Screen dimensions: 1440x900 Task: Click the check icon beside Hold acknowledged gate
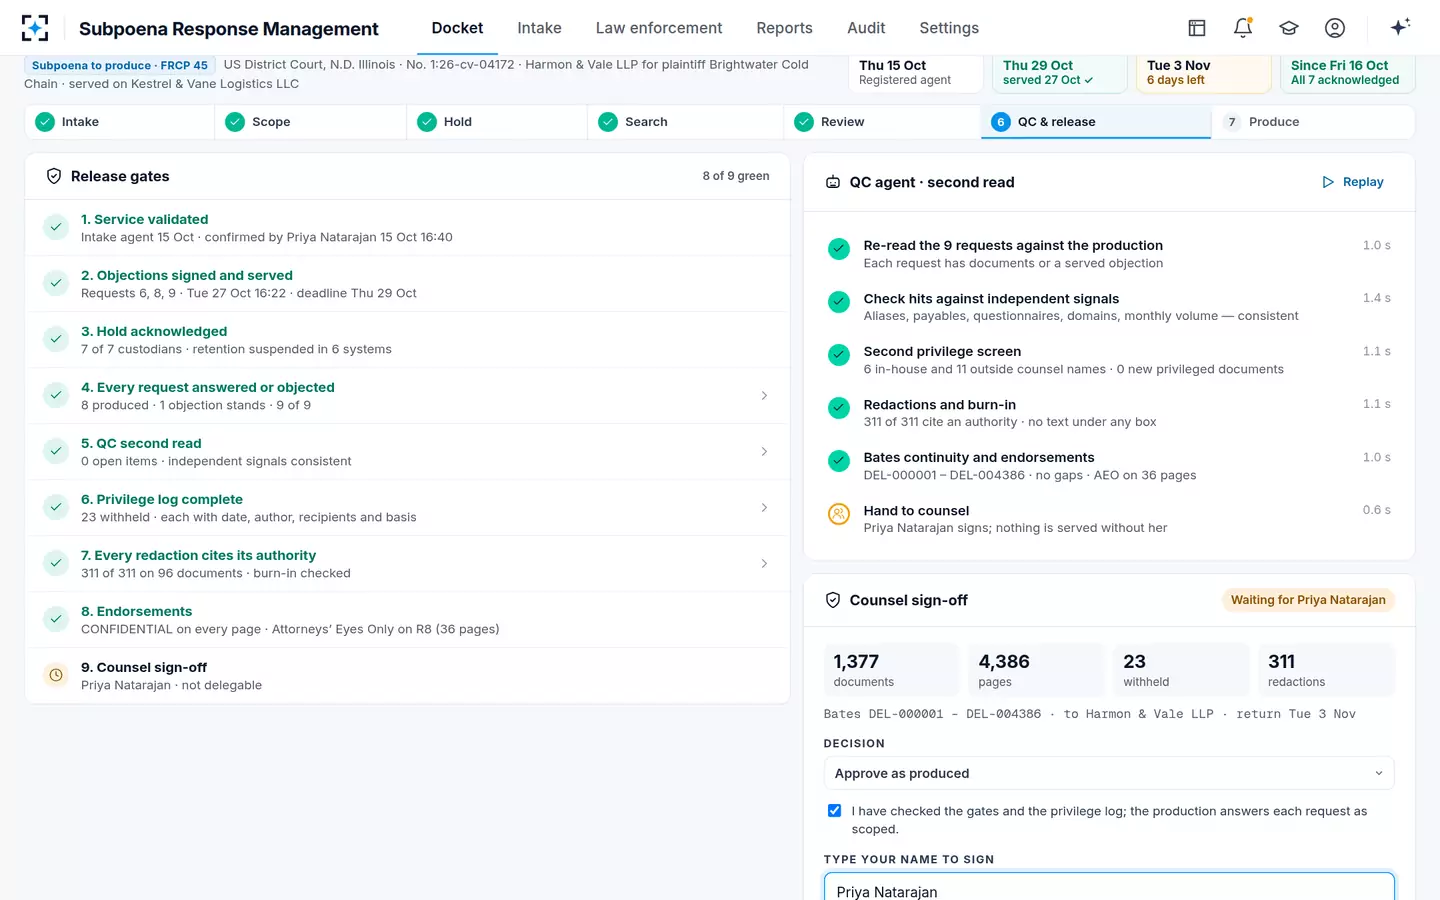pos(56,339)
